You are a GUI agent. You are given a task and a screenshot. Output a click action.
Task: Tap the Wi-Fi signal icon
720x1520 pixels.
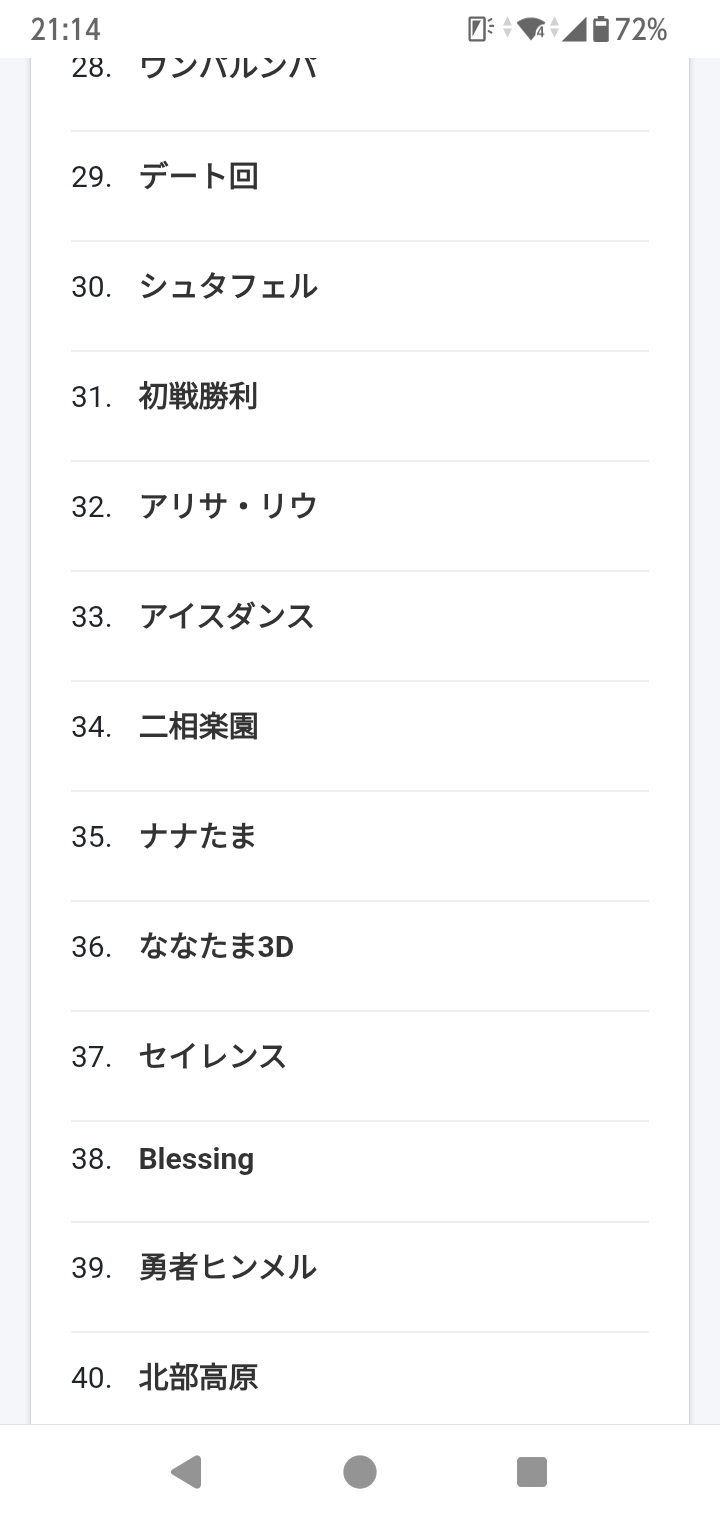[532, 30]
